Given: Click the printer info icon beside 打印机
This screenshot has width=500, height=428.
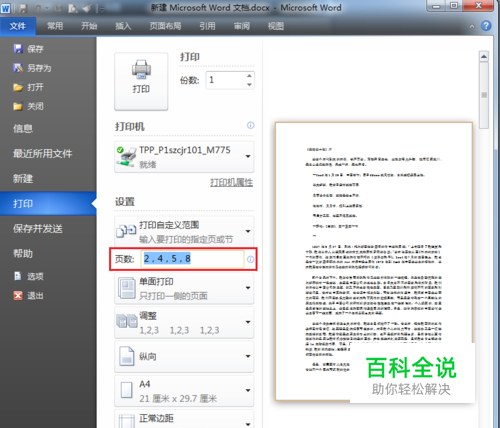Looking at the screenshot, I should [250, 125].
